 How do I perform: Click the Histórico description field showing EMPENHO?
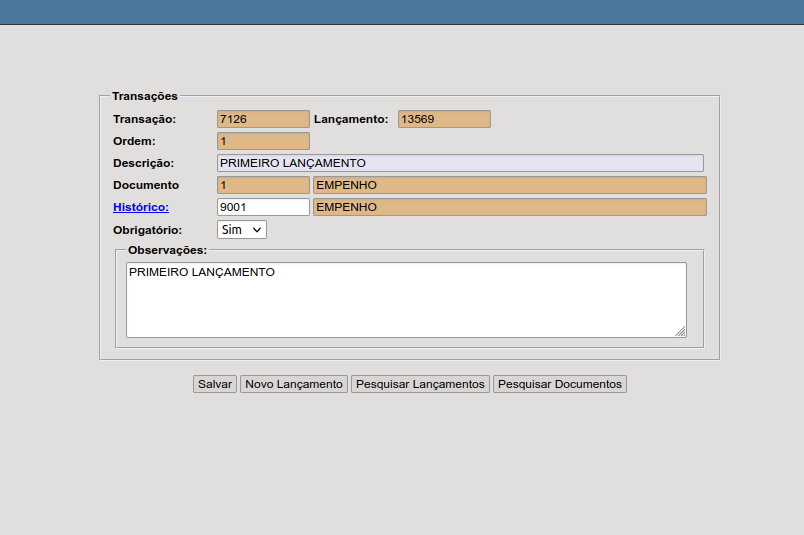509,207
